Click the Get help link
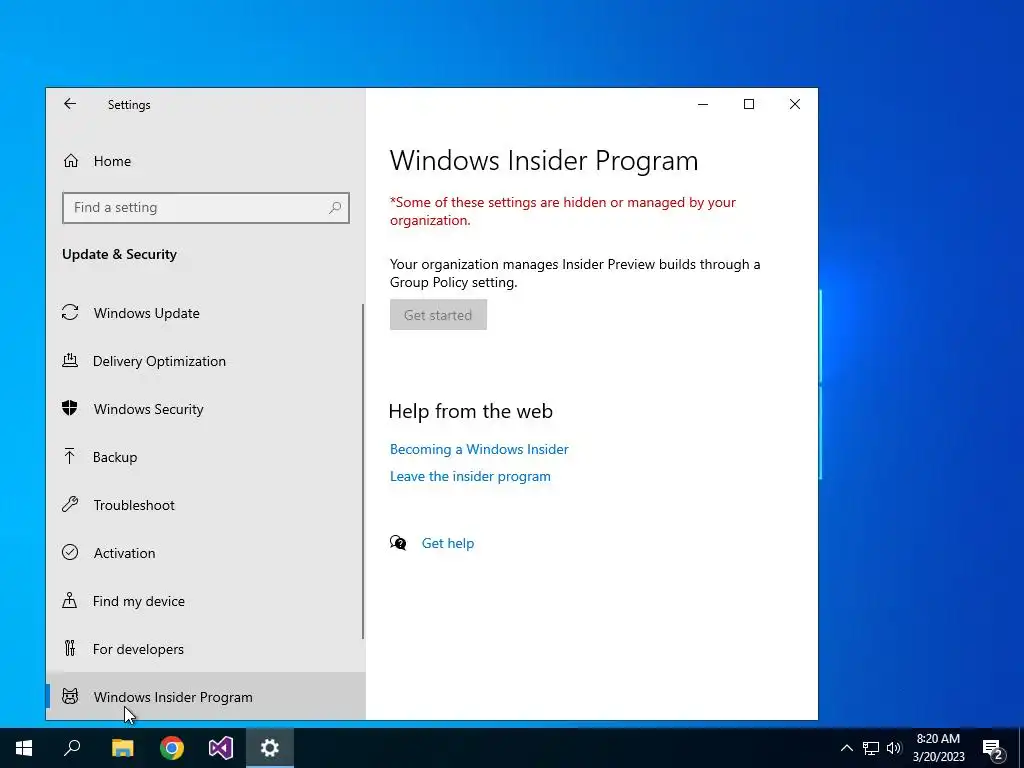Viewport: 1024px width, 768px height. coord(447,543)
